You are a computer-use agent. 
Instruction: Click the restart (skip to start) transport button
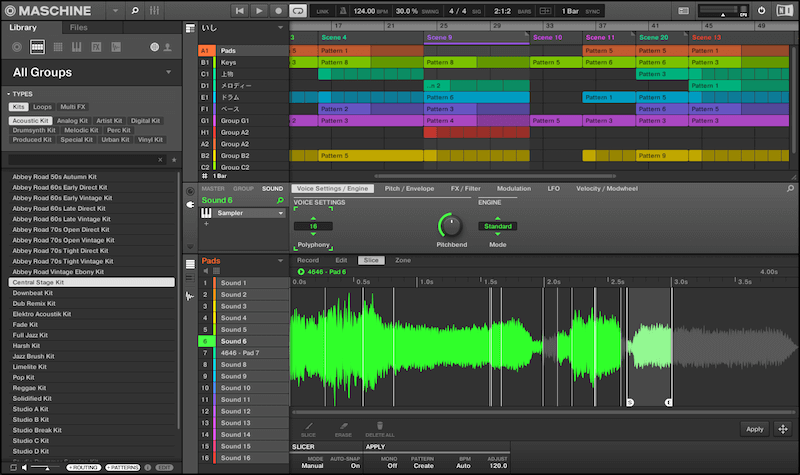coord(239,11)
